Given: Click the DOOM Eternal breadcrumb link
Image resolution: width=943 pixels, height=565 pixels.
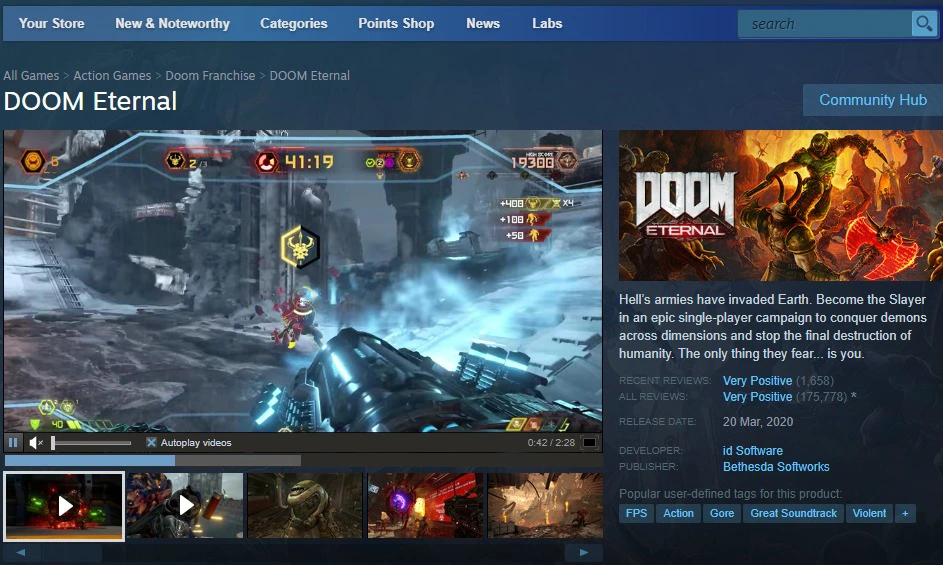Looking at the screenshot, I should 310,76.
